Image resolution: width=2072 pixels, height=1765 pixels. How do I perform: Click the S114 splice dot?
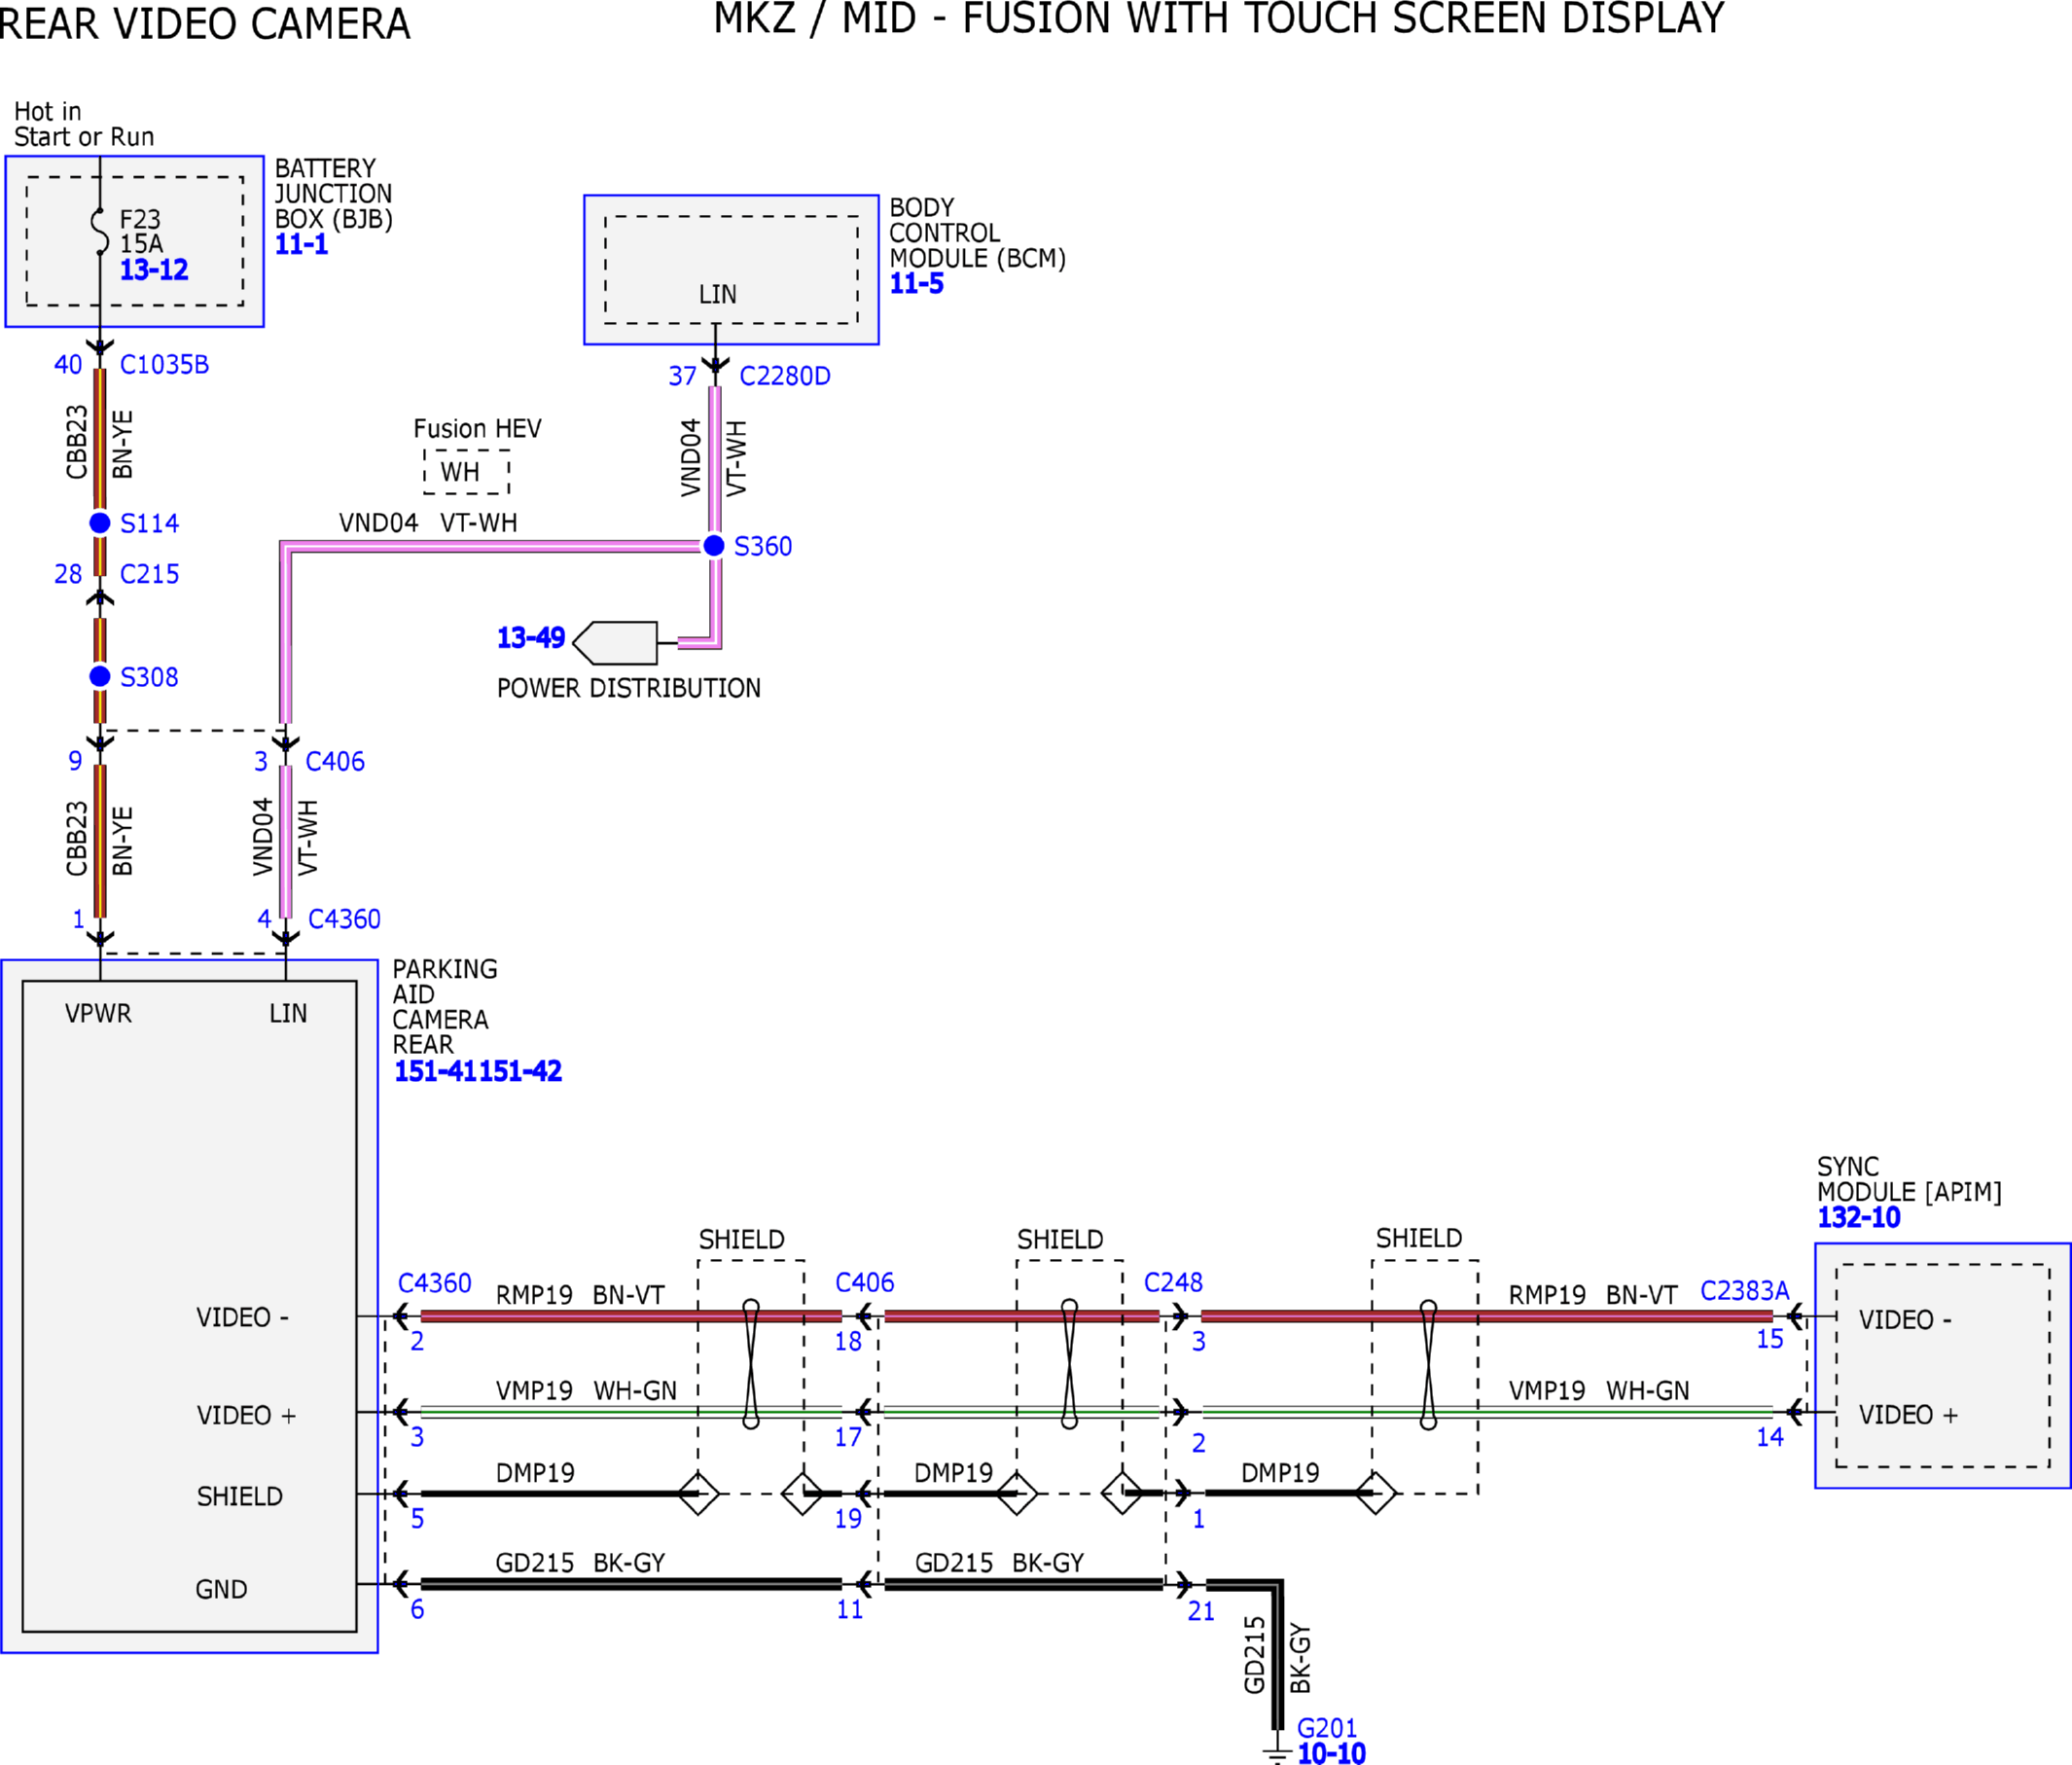coord(100,522)
